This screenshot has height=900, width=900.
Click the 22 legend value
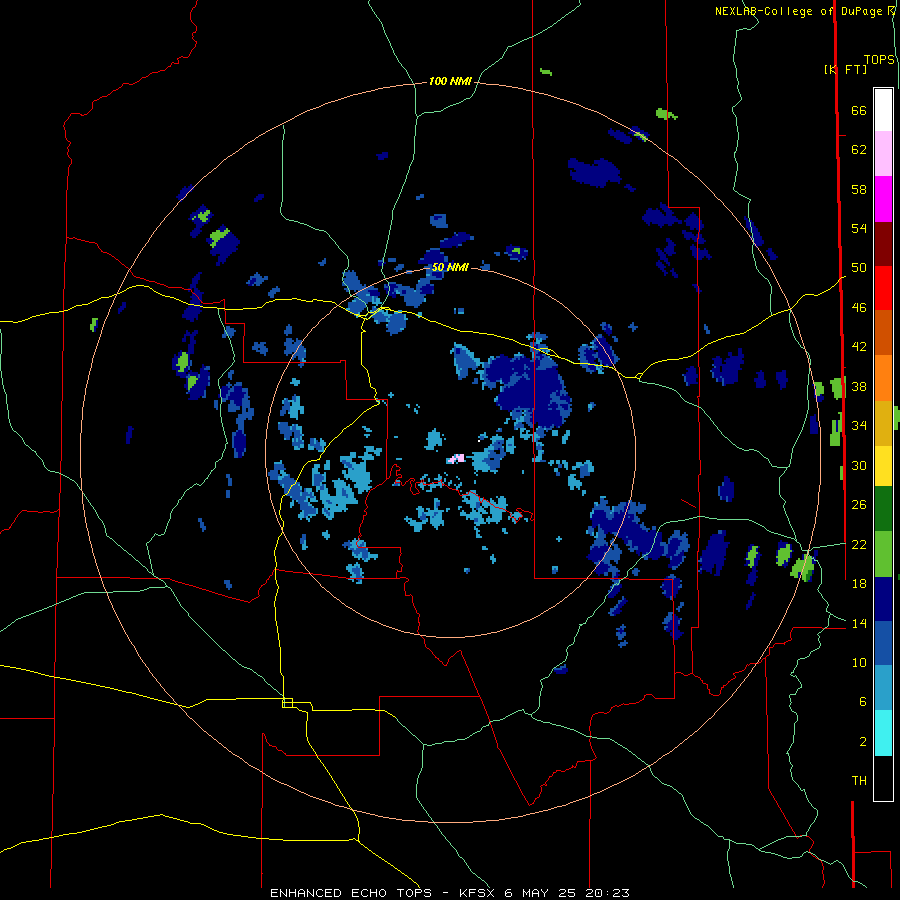click(859, 544)
